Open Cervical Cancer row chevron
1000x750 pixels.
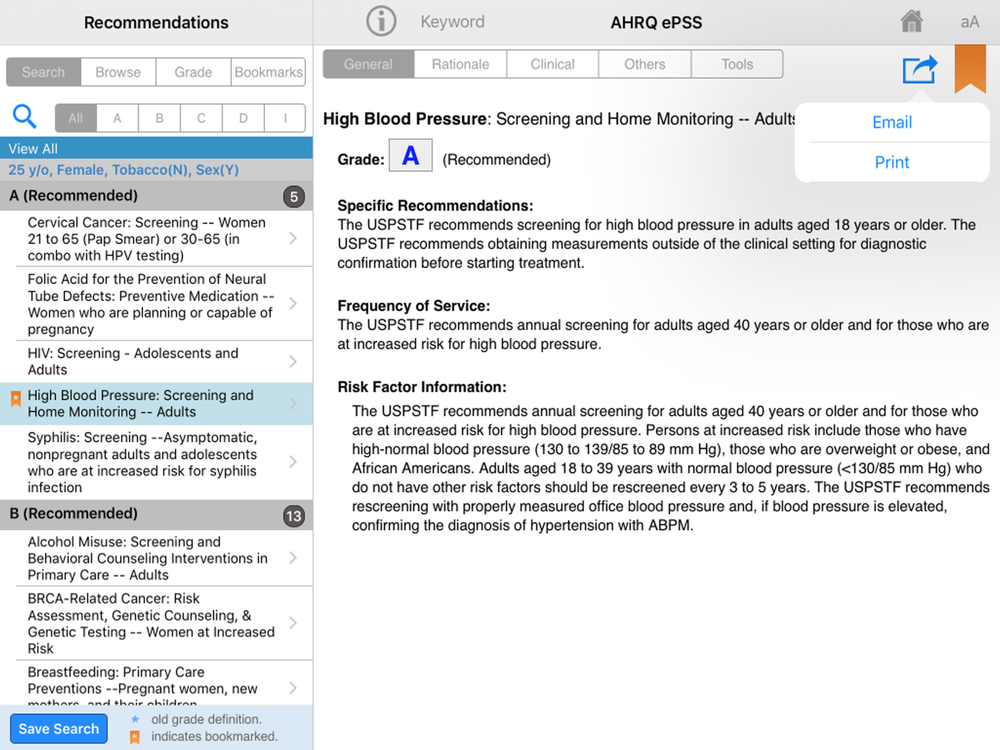pyautogui.click(x=293, y=239)
